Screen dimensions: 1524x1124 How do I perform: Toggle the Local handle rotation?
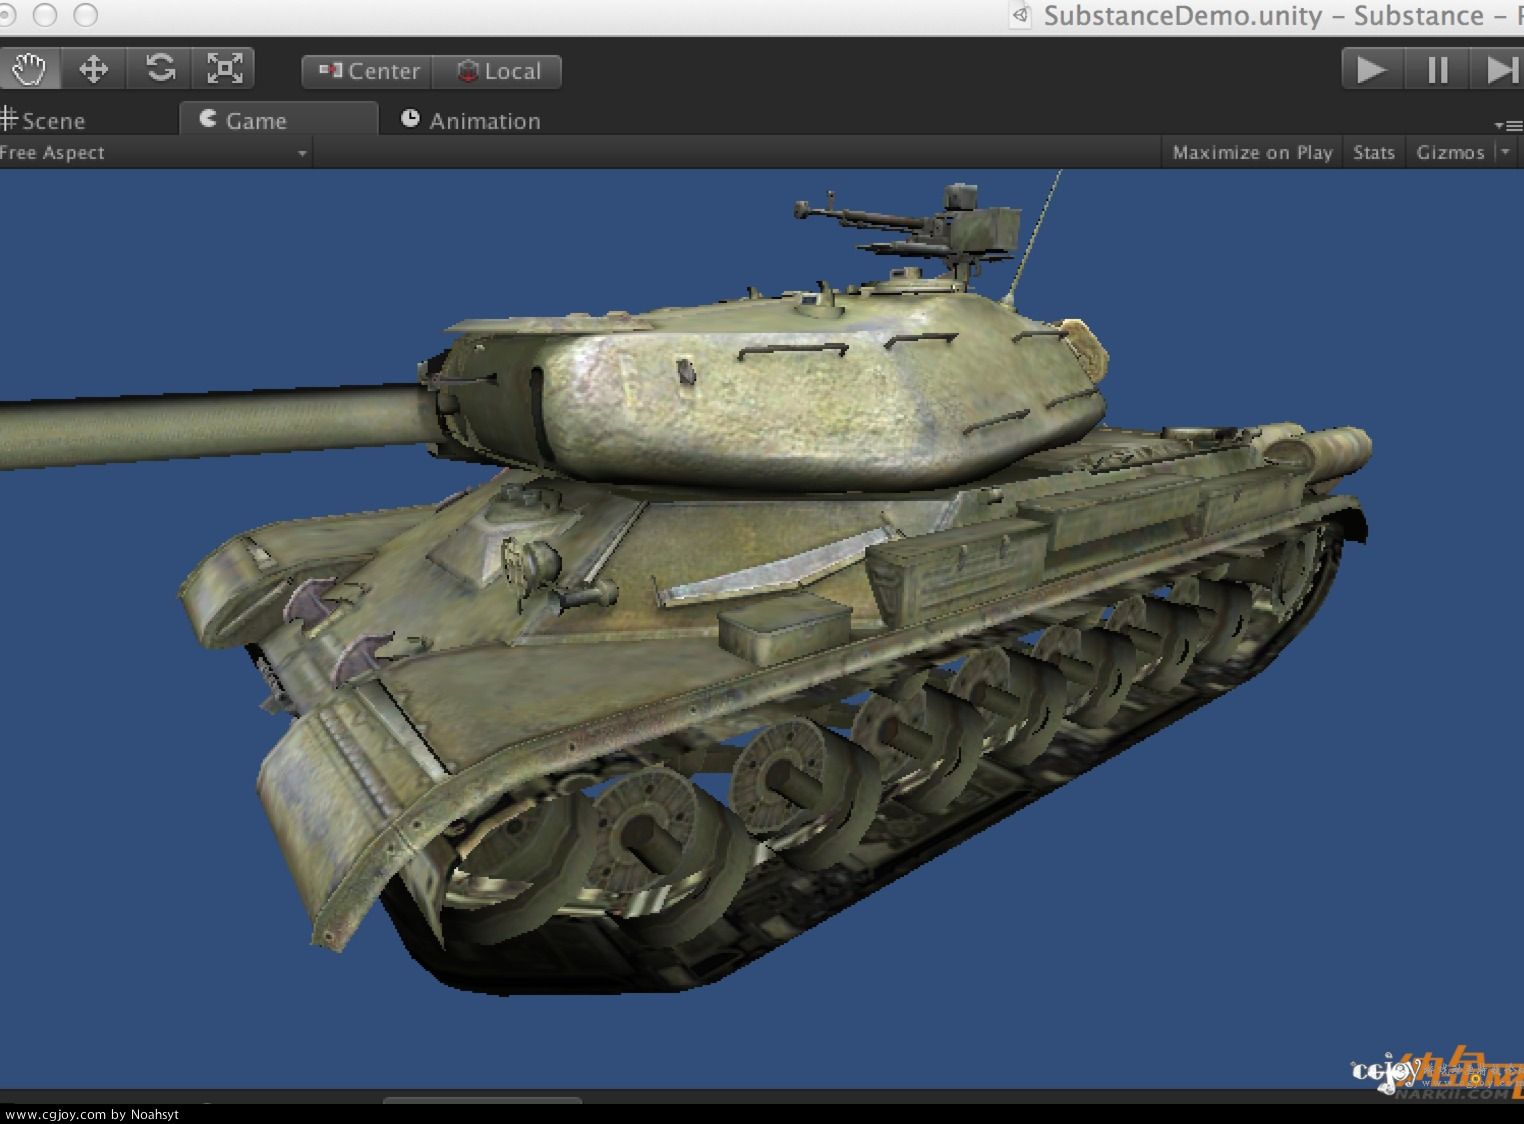click(497, 72)
